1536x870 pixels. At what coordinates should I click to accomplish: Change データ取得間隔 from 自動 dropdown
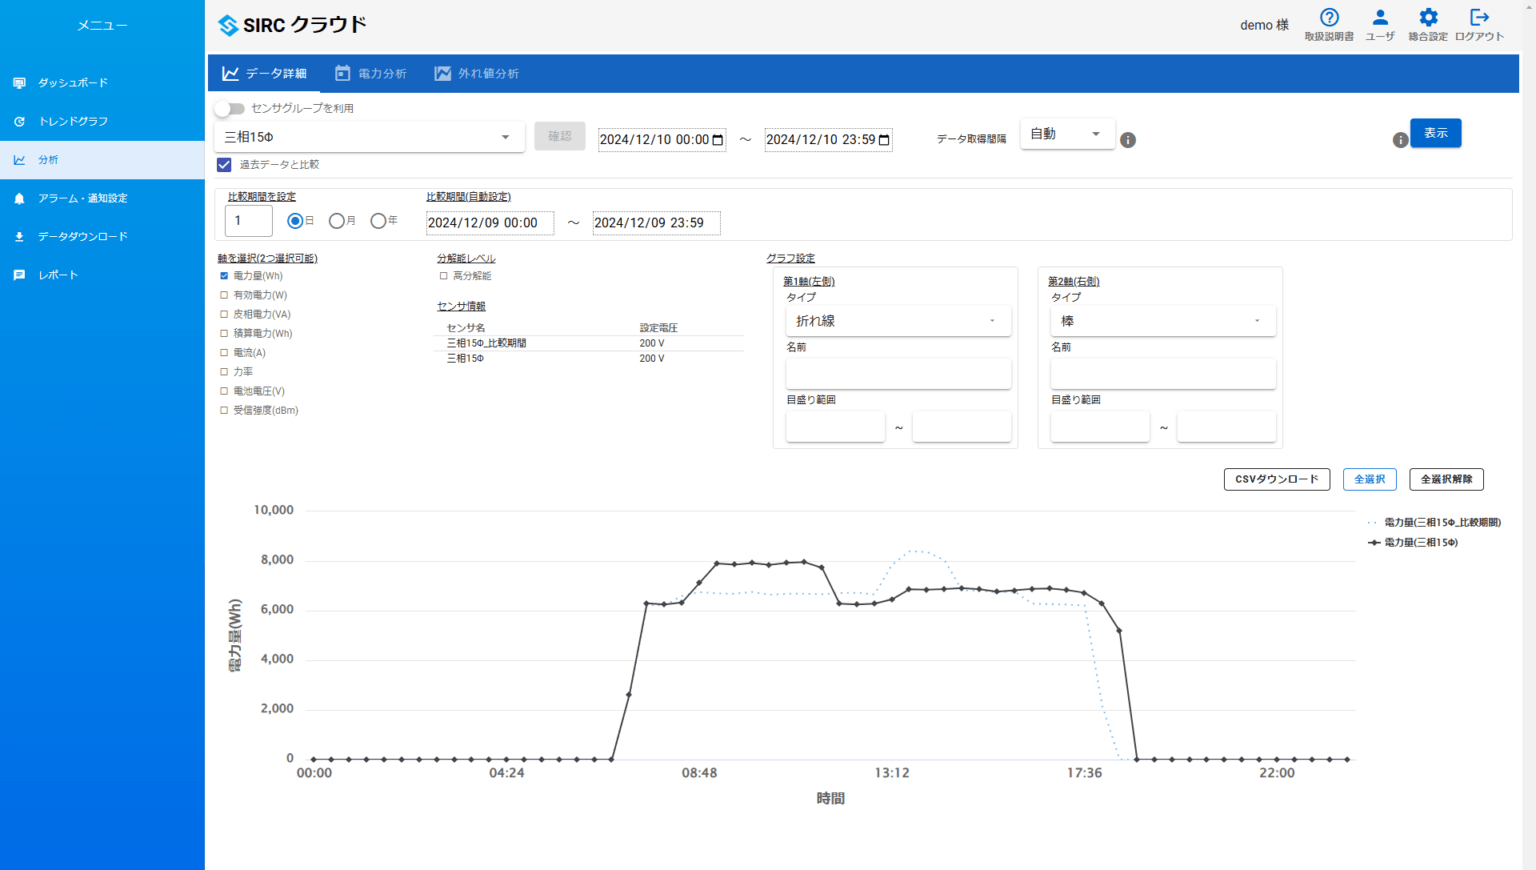(1066, 133)
